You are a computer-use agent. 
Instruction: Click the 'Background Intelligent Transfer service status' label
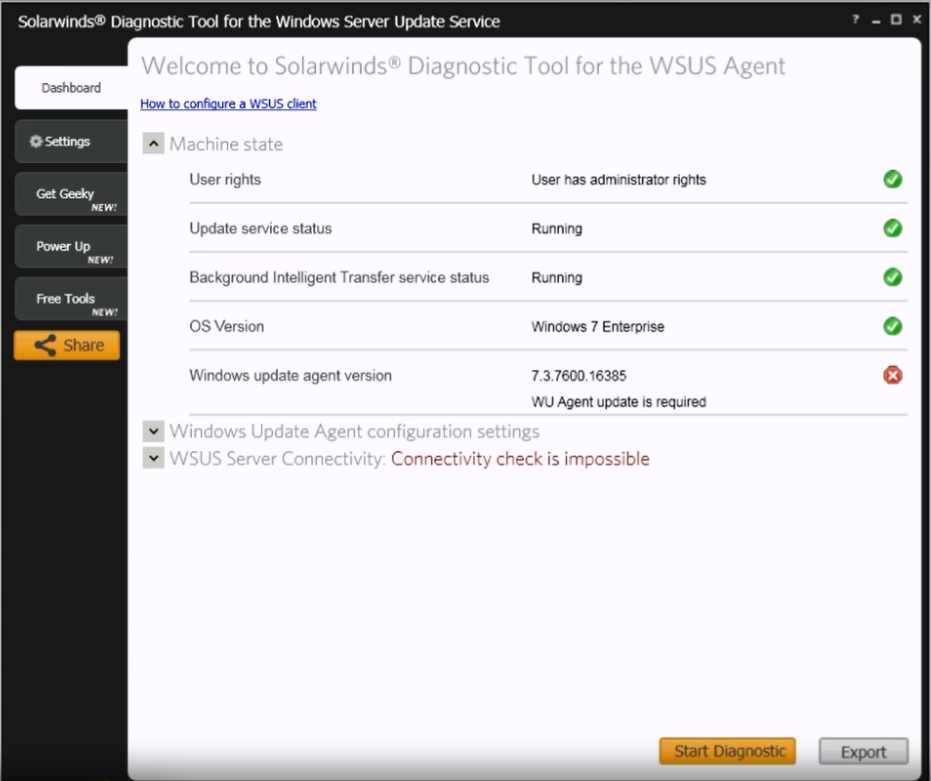tap(339, 277)
